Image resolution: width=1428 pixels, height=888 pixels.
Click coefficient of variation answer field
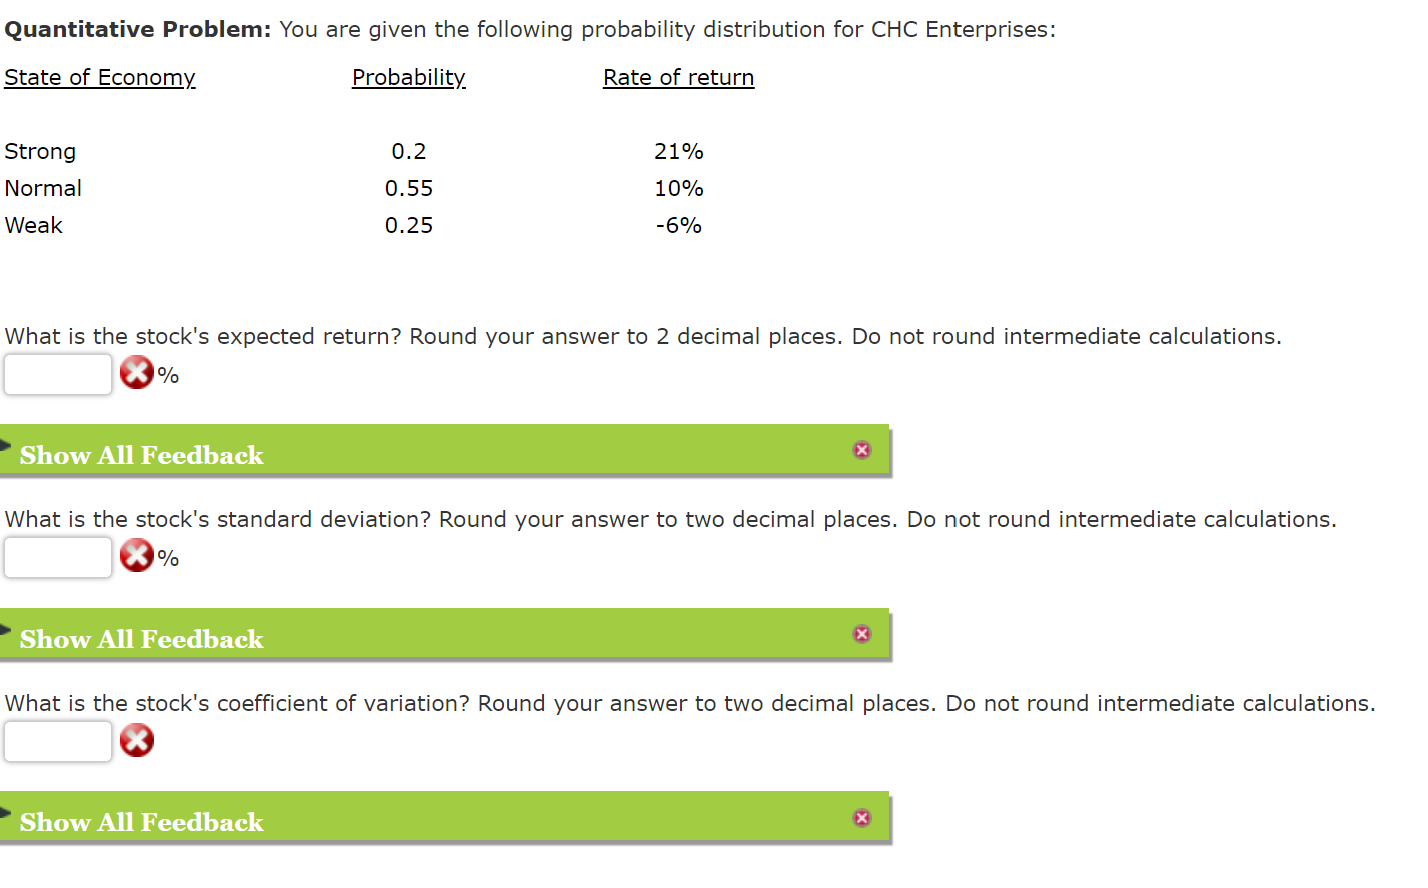click(57, 740)
